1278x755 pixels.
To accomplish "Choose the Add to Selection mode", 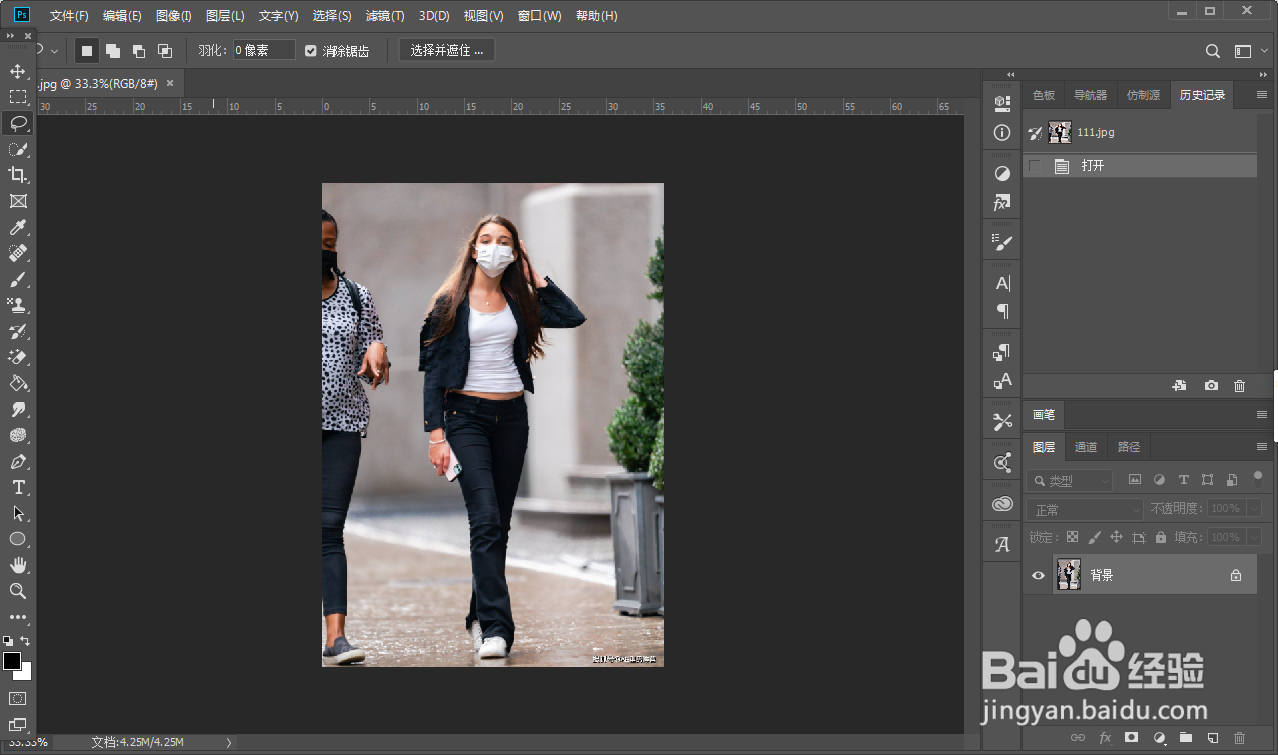I will click(x=113, y=50).
